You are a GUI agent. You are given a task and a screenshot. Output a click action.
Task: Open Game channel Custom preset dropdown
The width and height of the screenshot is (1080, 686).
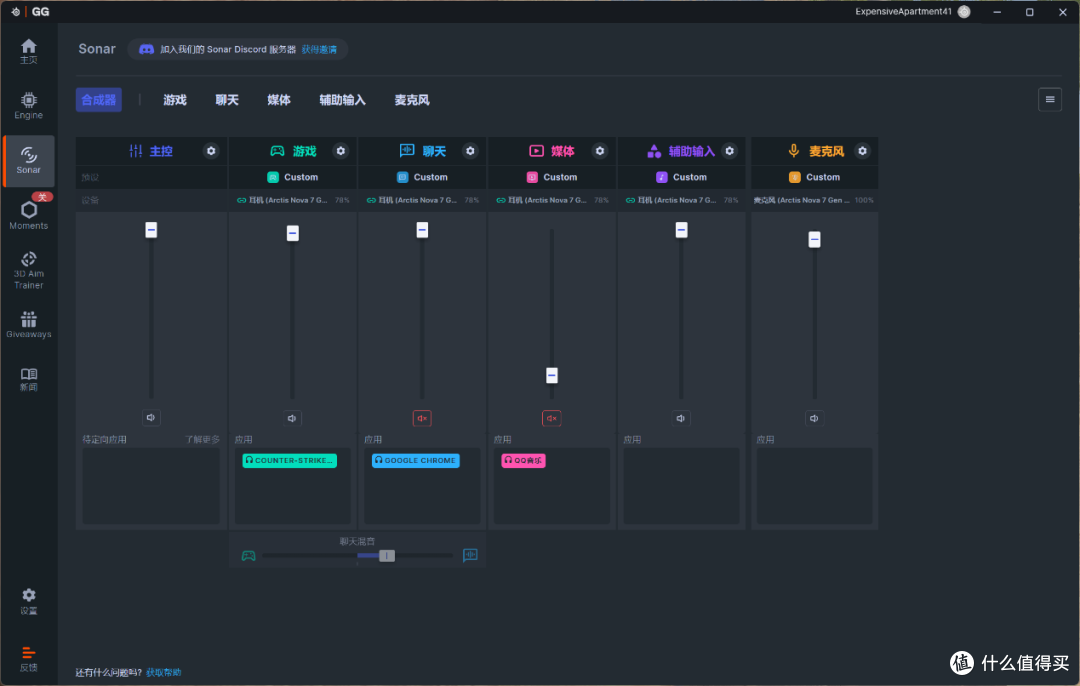[x=292, y=177]
